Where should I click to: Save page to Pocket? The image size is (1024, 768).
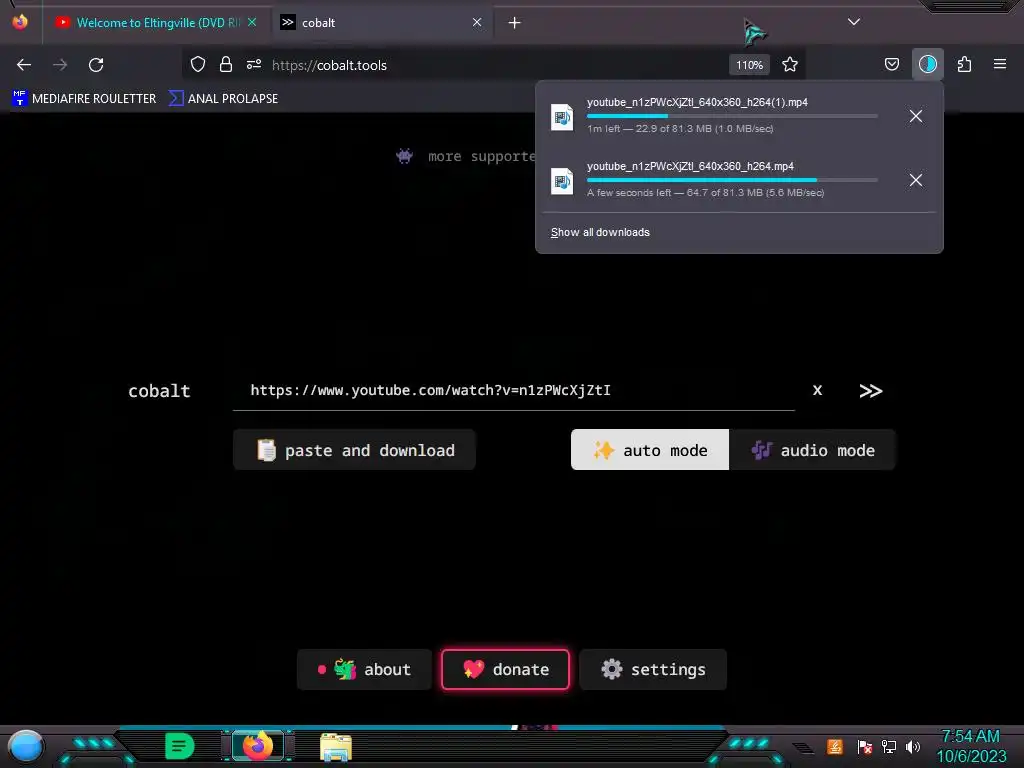891,64
